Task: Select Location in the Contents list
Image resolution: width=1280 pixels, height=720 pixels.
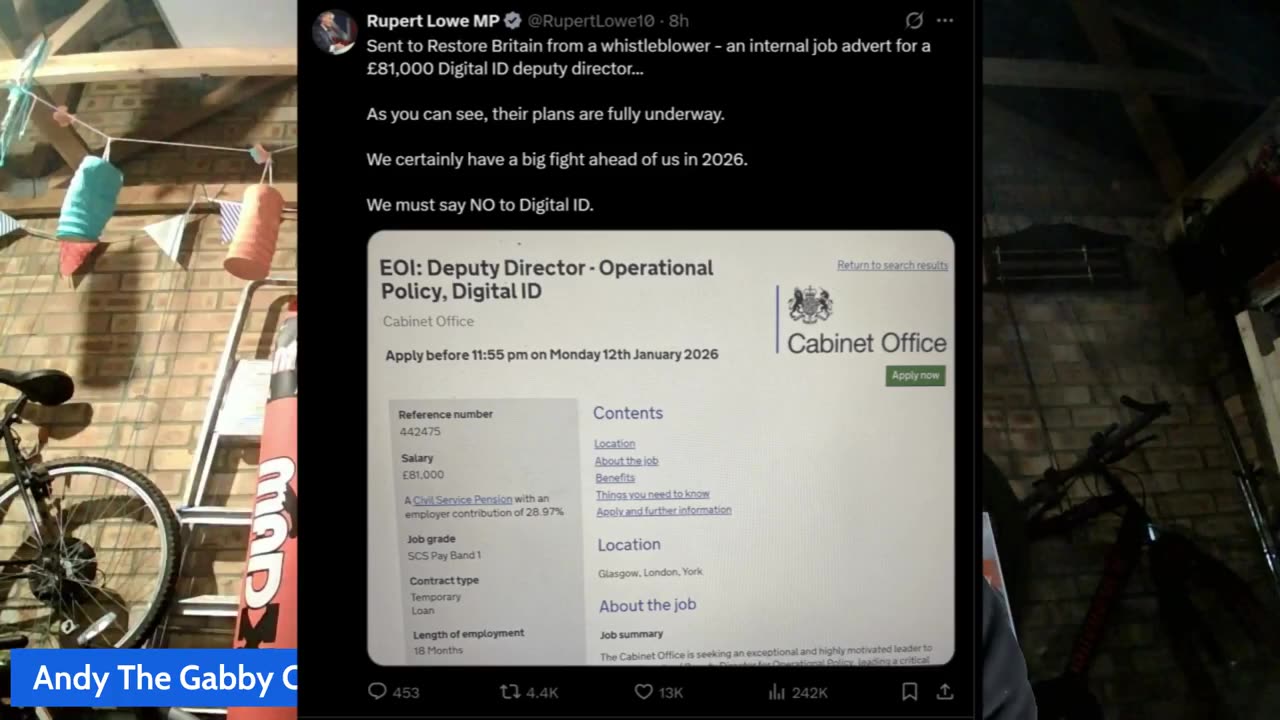Action: pyautogui.click(x=614, y=444)
